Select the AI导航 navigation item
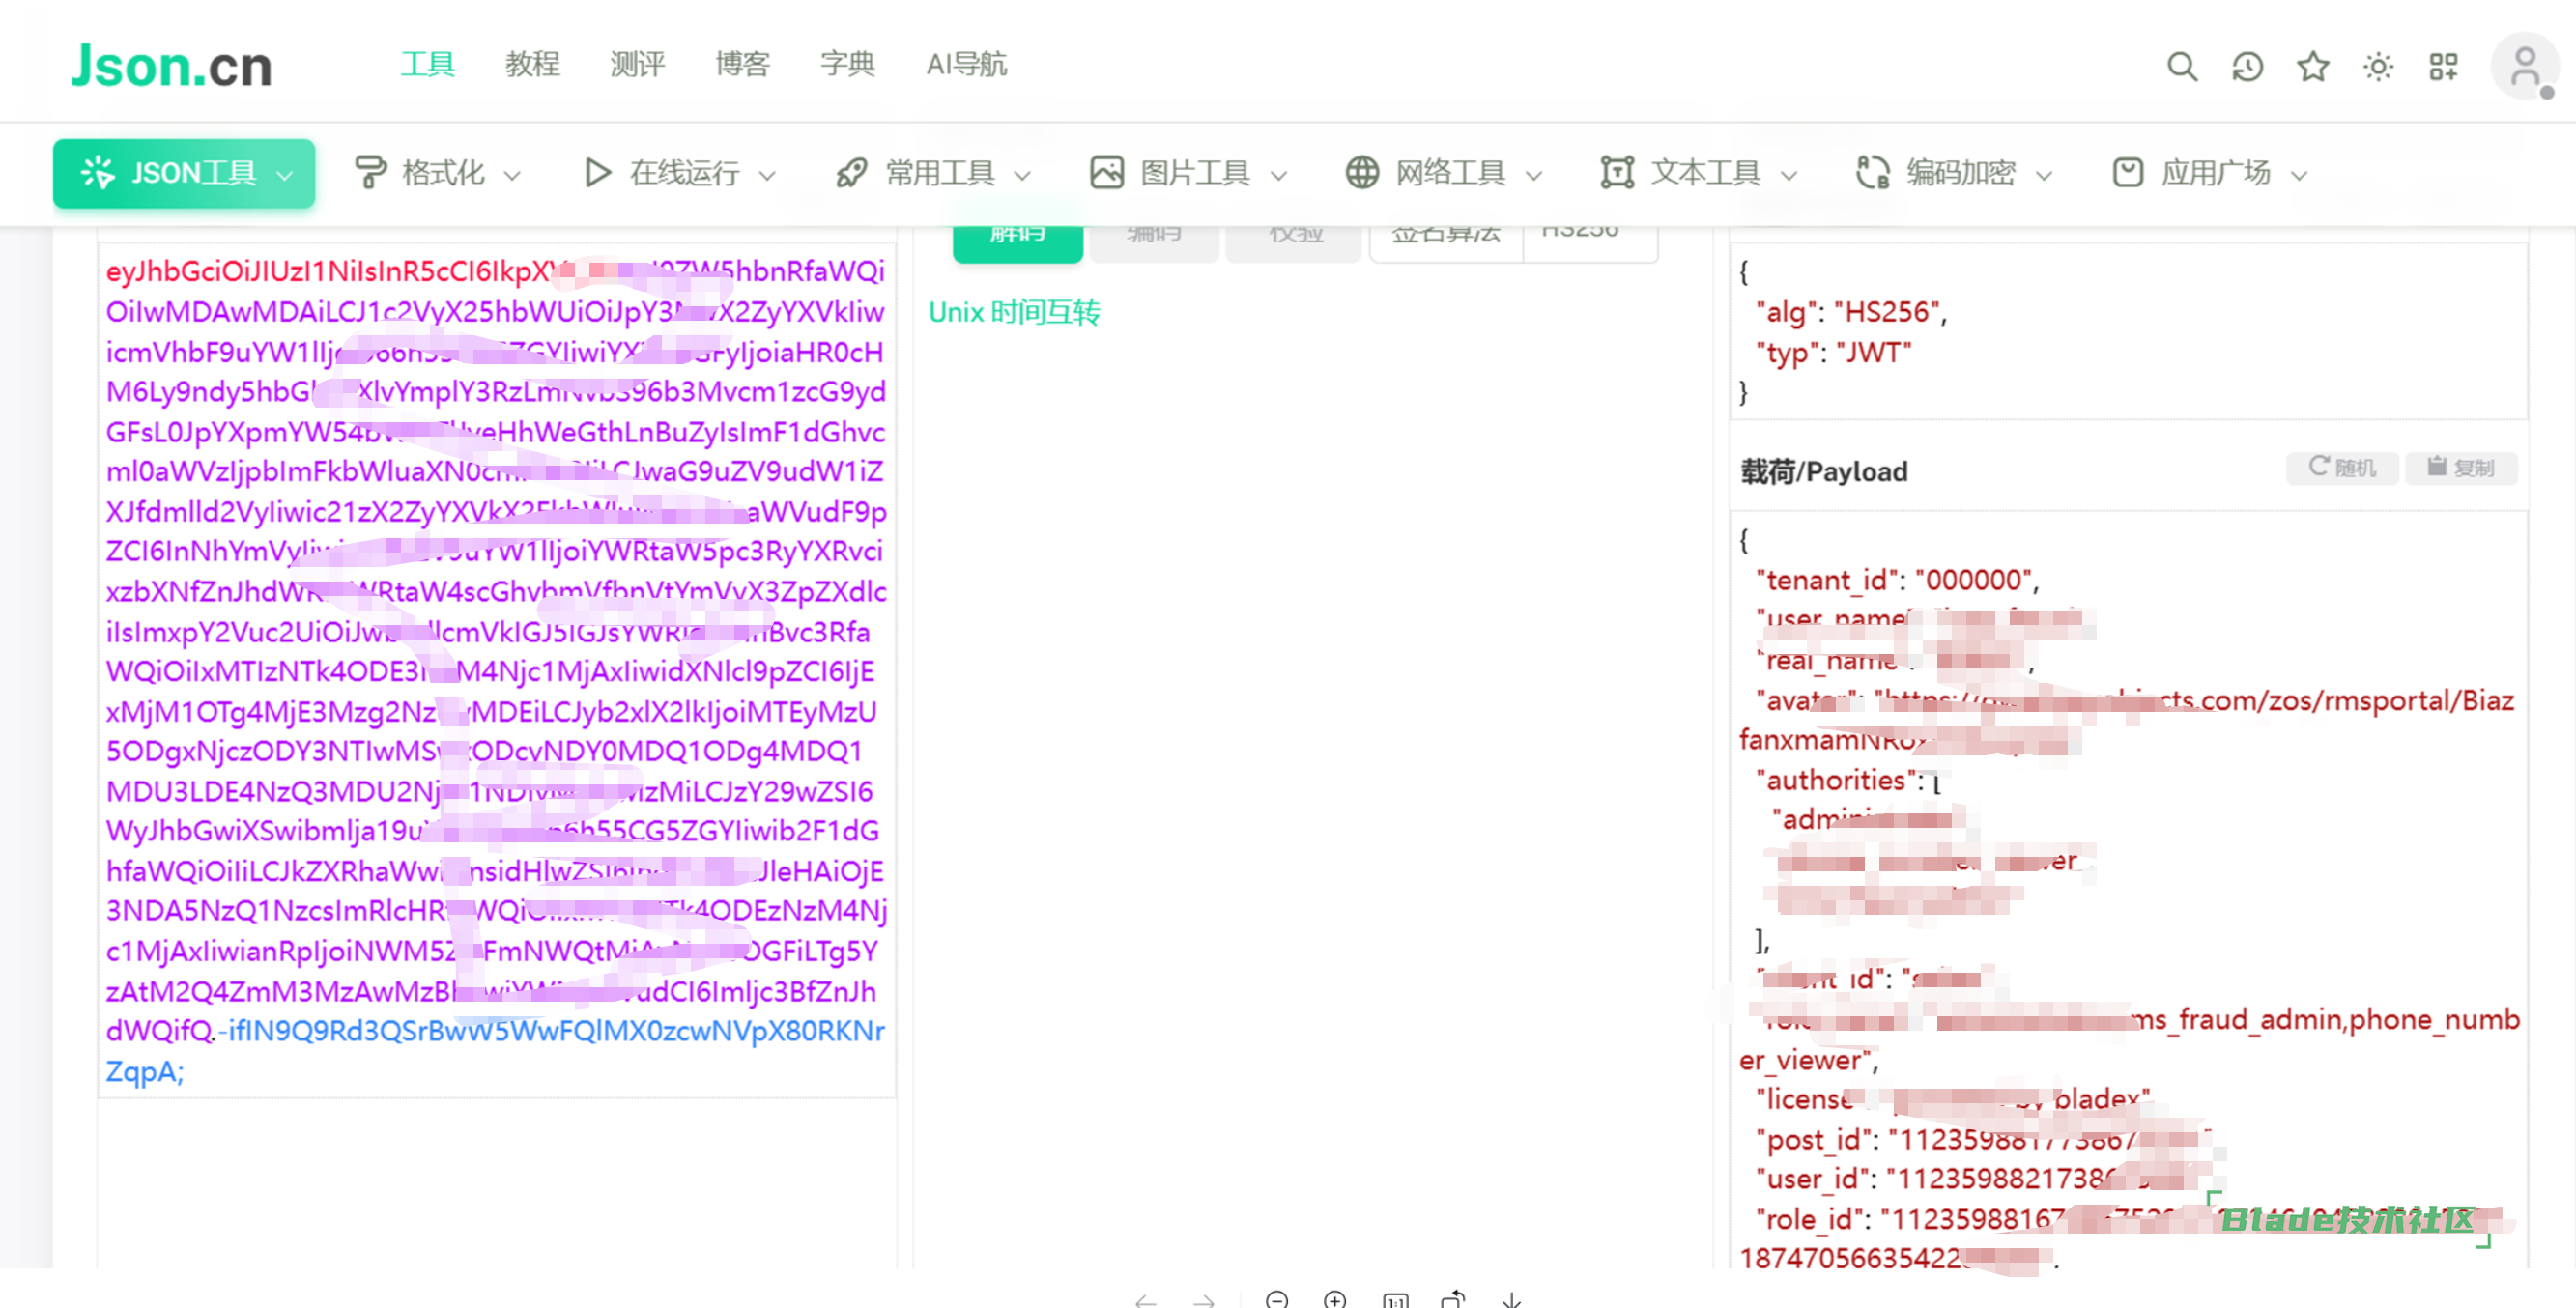This screenshot has width=2576, height=1308. tap(966, 65)
